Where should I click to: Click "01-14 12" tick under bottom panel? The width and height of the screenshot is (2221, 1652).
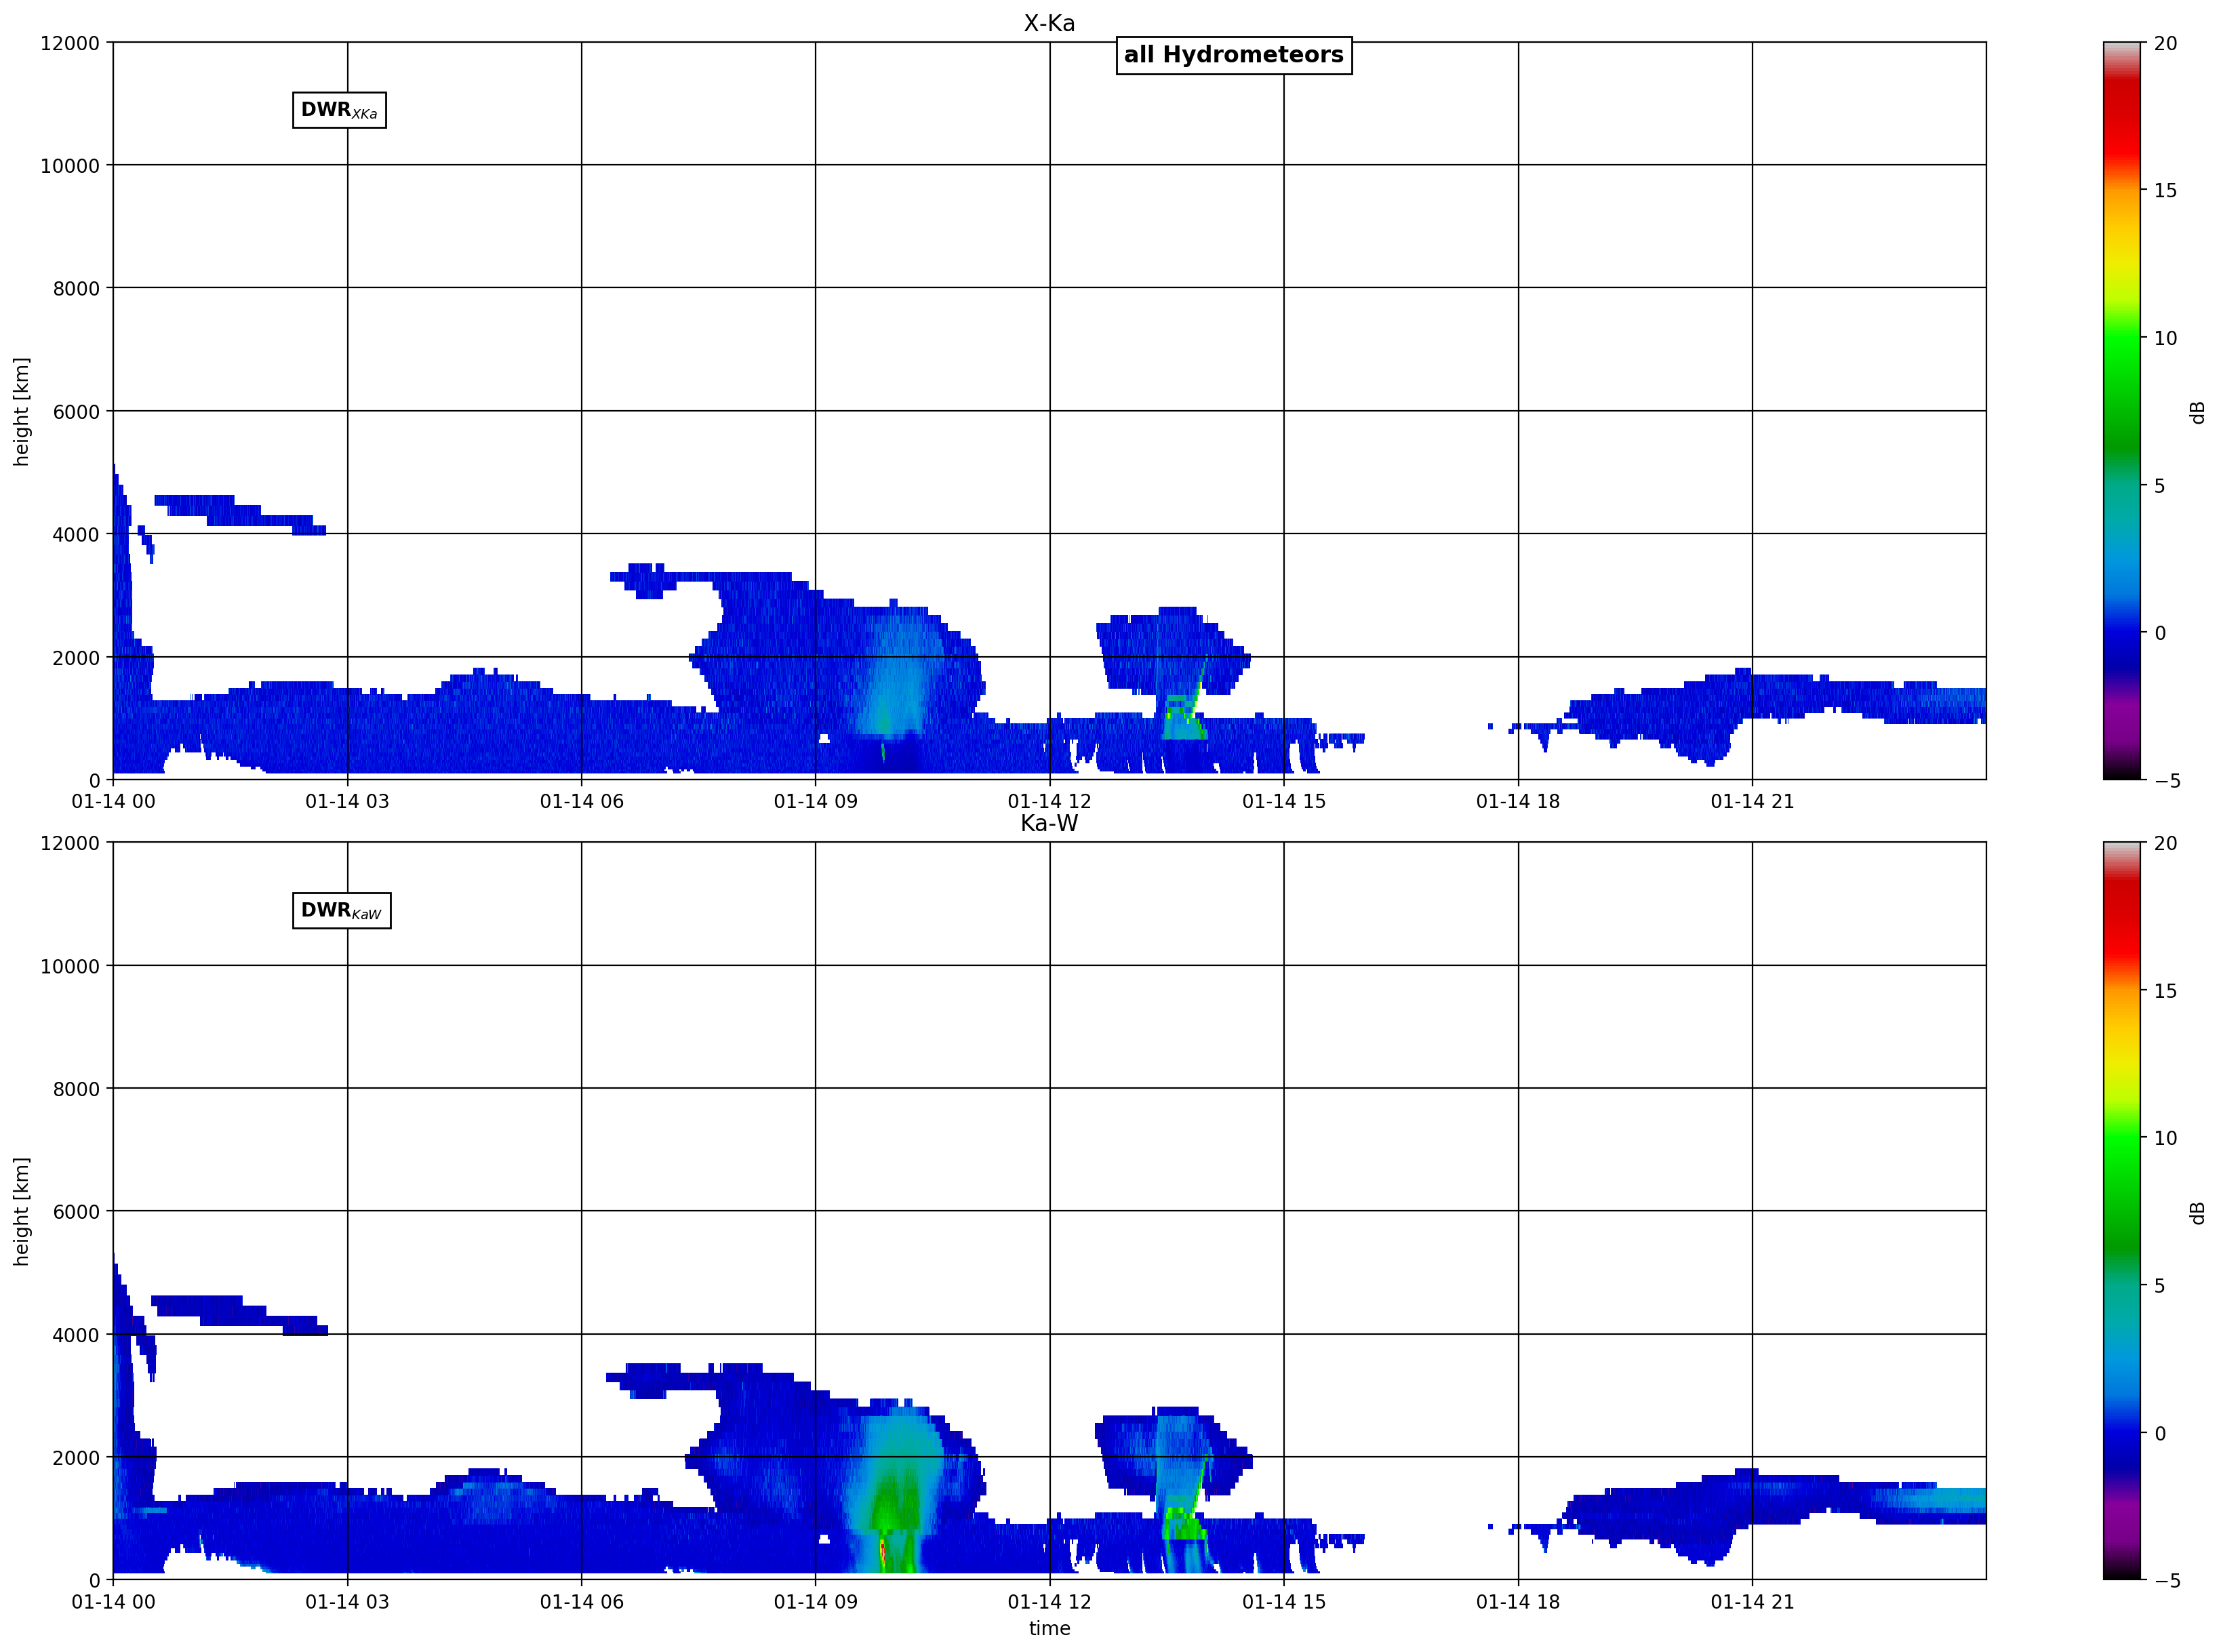coord(1049,1601)
